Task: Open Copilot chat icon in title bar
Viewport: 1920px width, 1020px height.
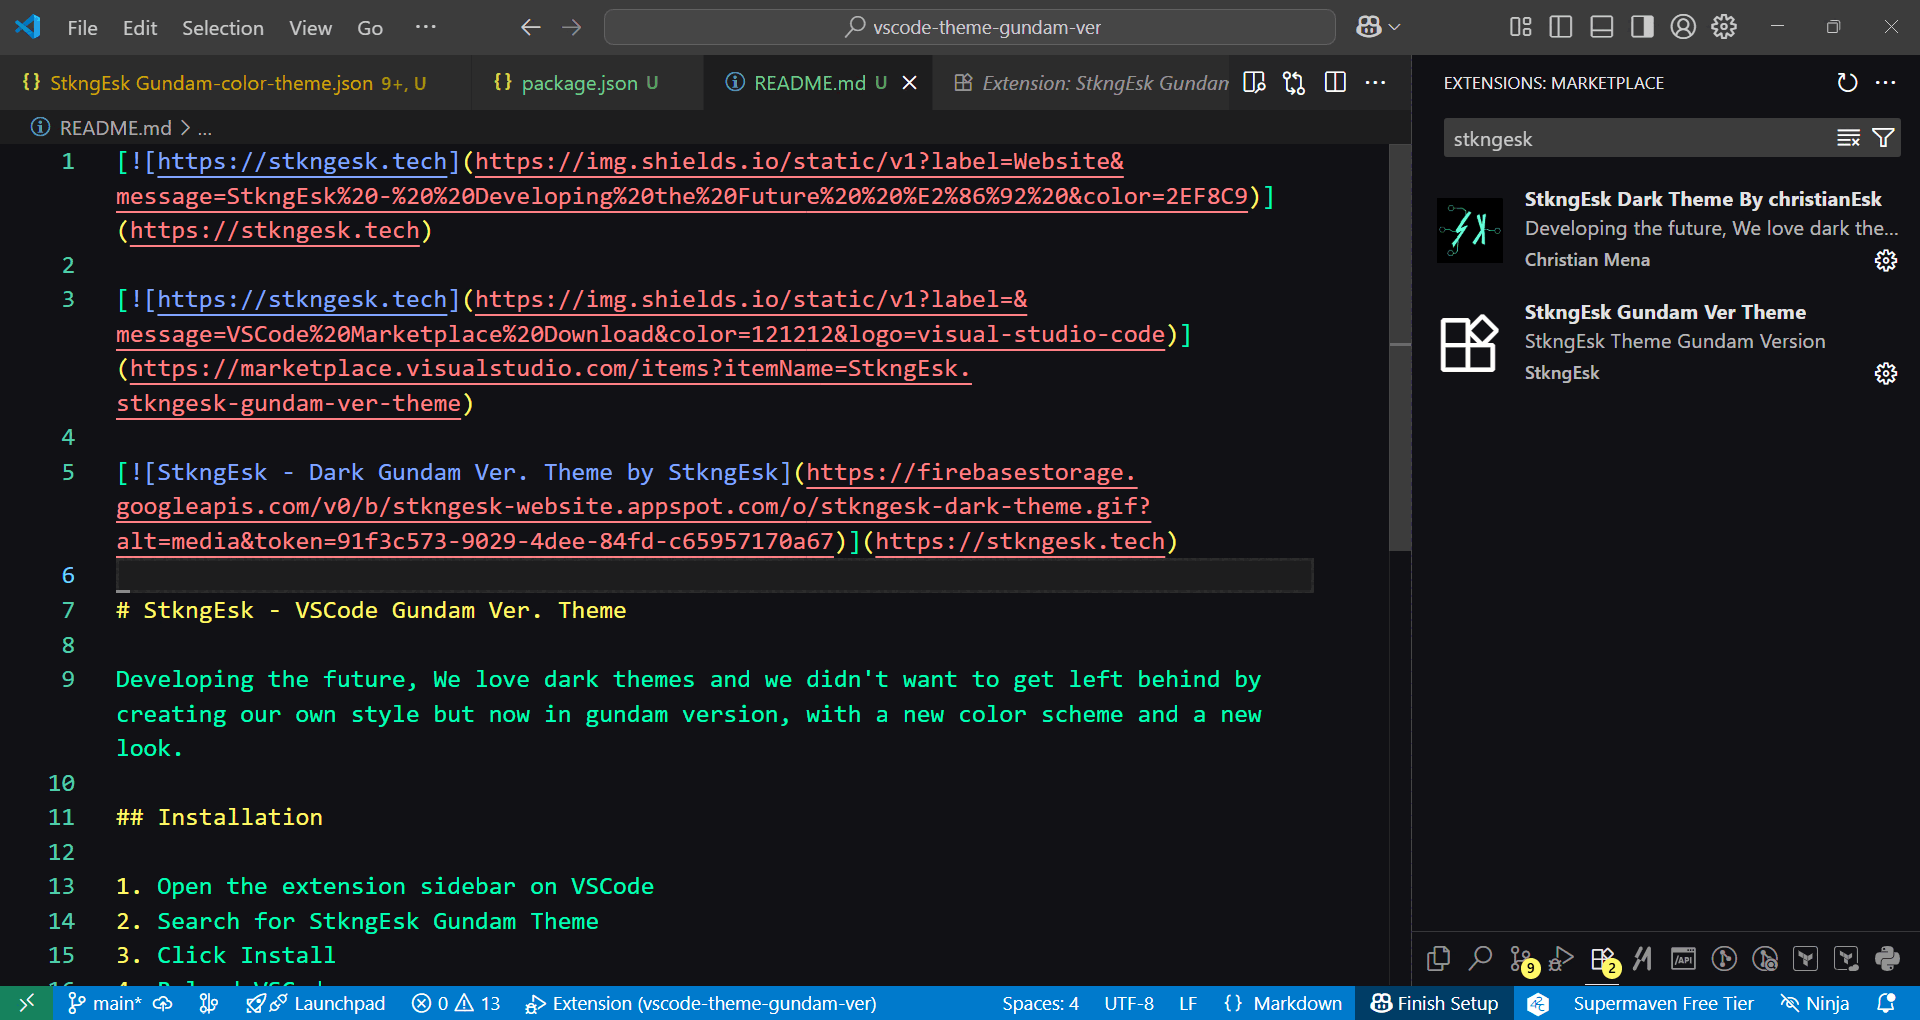Action: tap(1368, 27)
